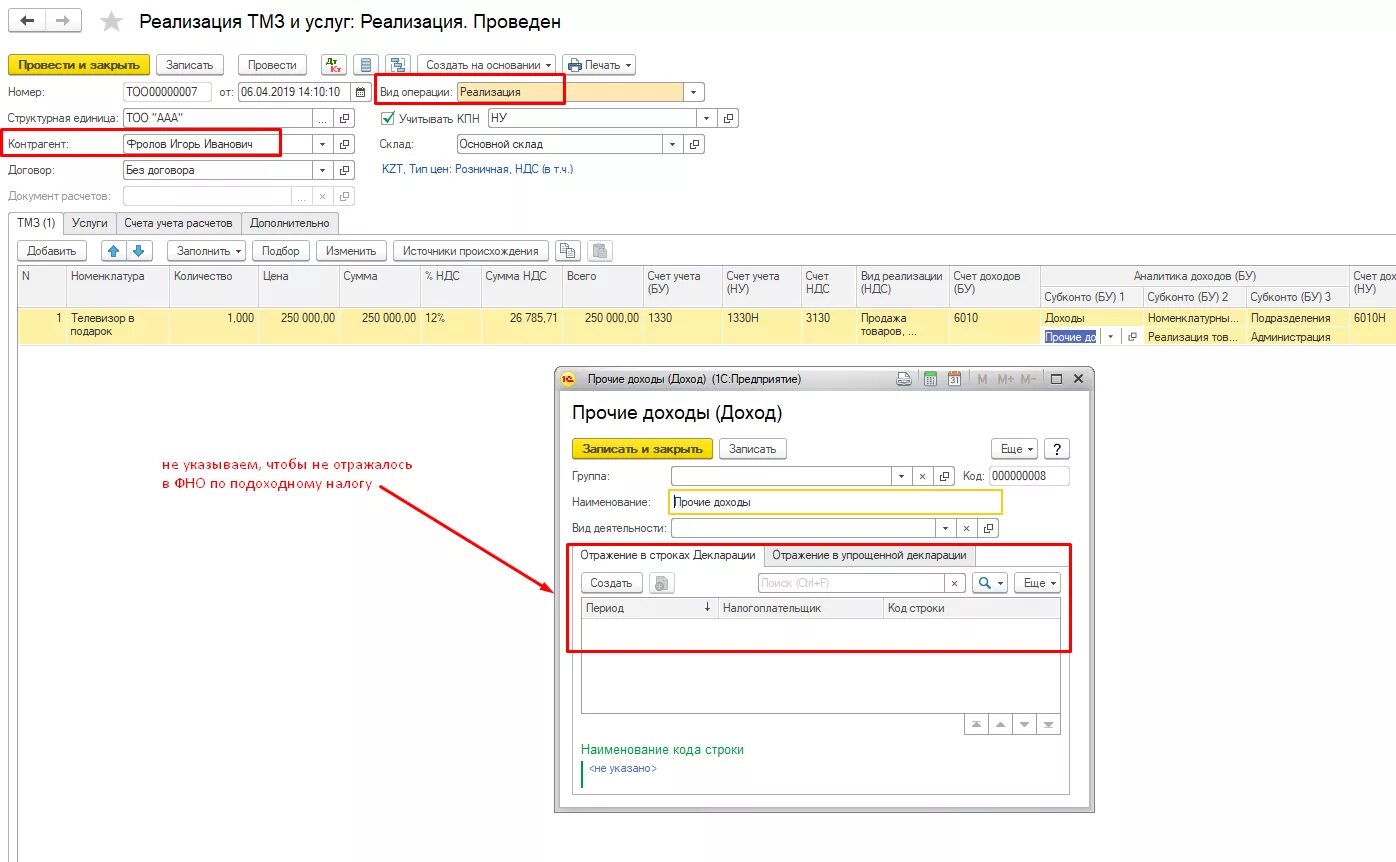Open help with the question mark button
The height and width of the screenshot is (862, 1396).
click(x=1057, y=449)
